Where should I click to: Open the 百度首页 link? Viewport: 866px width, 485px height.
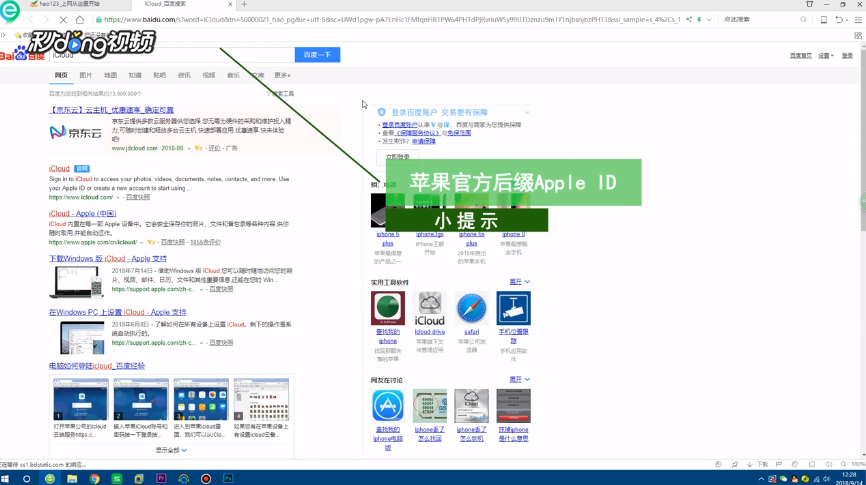(800, 56)
